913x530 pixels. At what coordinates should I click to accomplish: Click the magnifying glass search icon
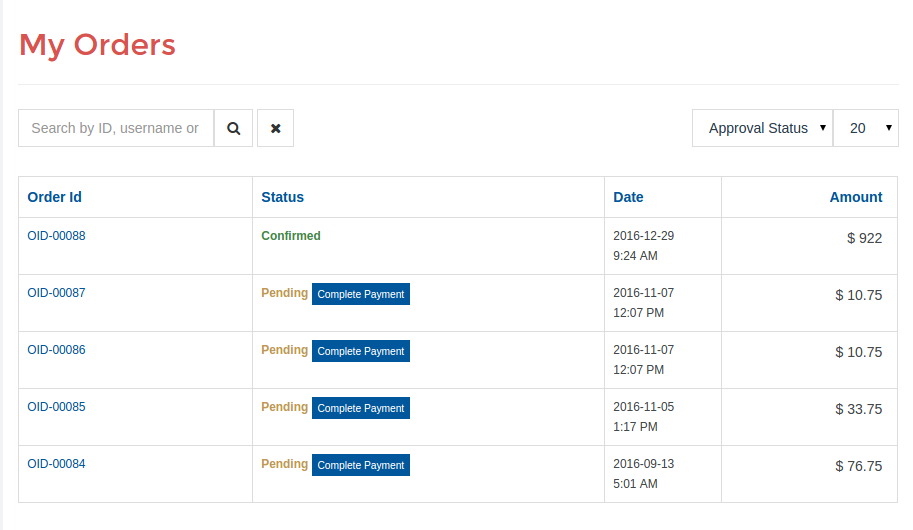234,128
